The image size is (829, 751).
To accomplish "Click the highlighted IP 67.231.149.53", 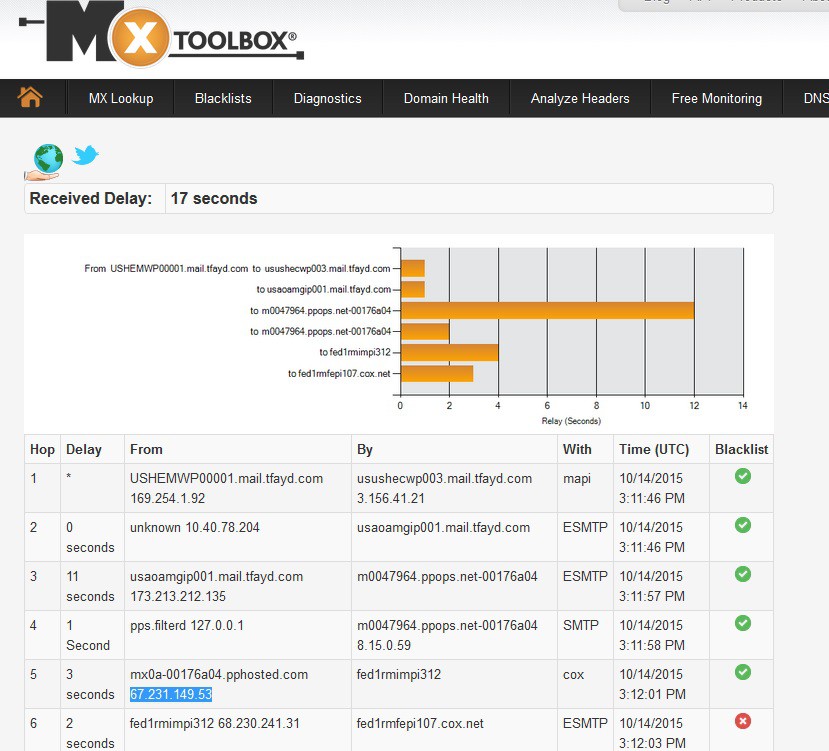I will tap(171, 694).
